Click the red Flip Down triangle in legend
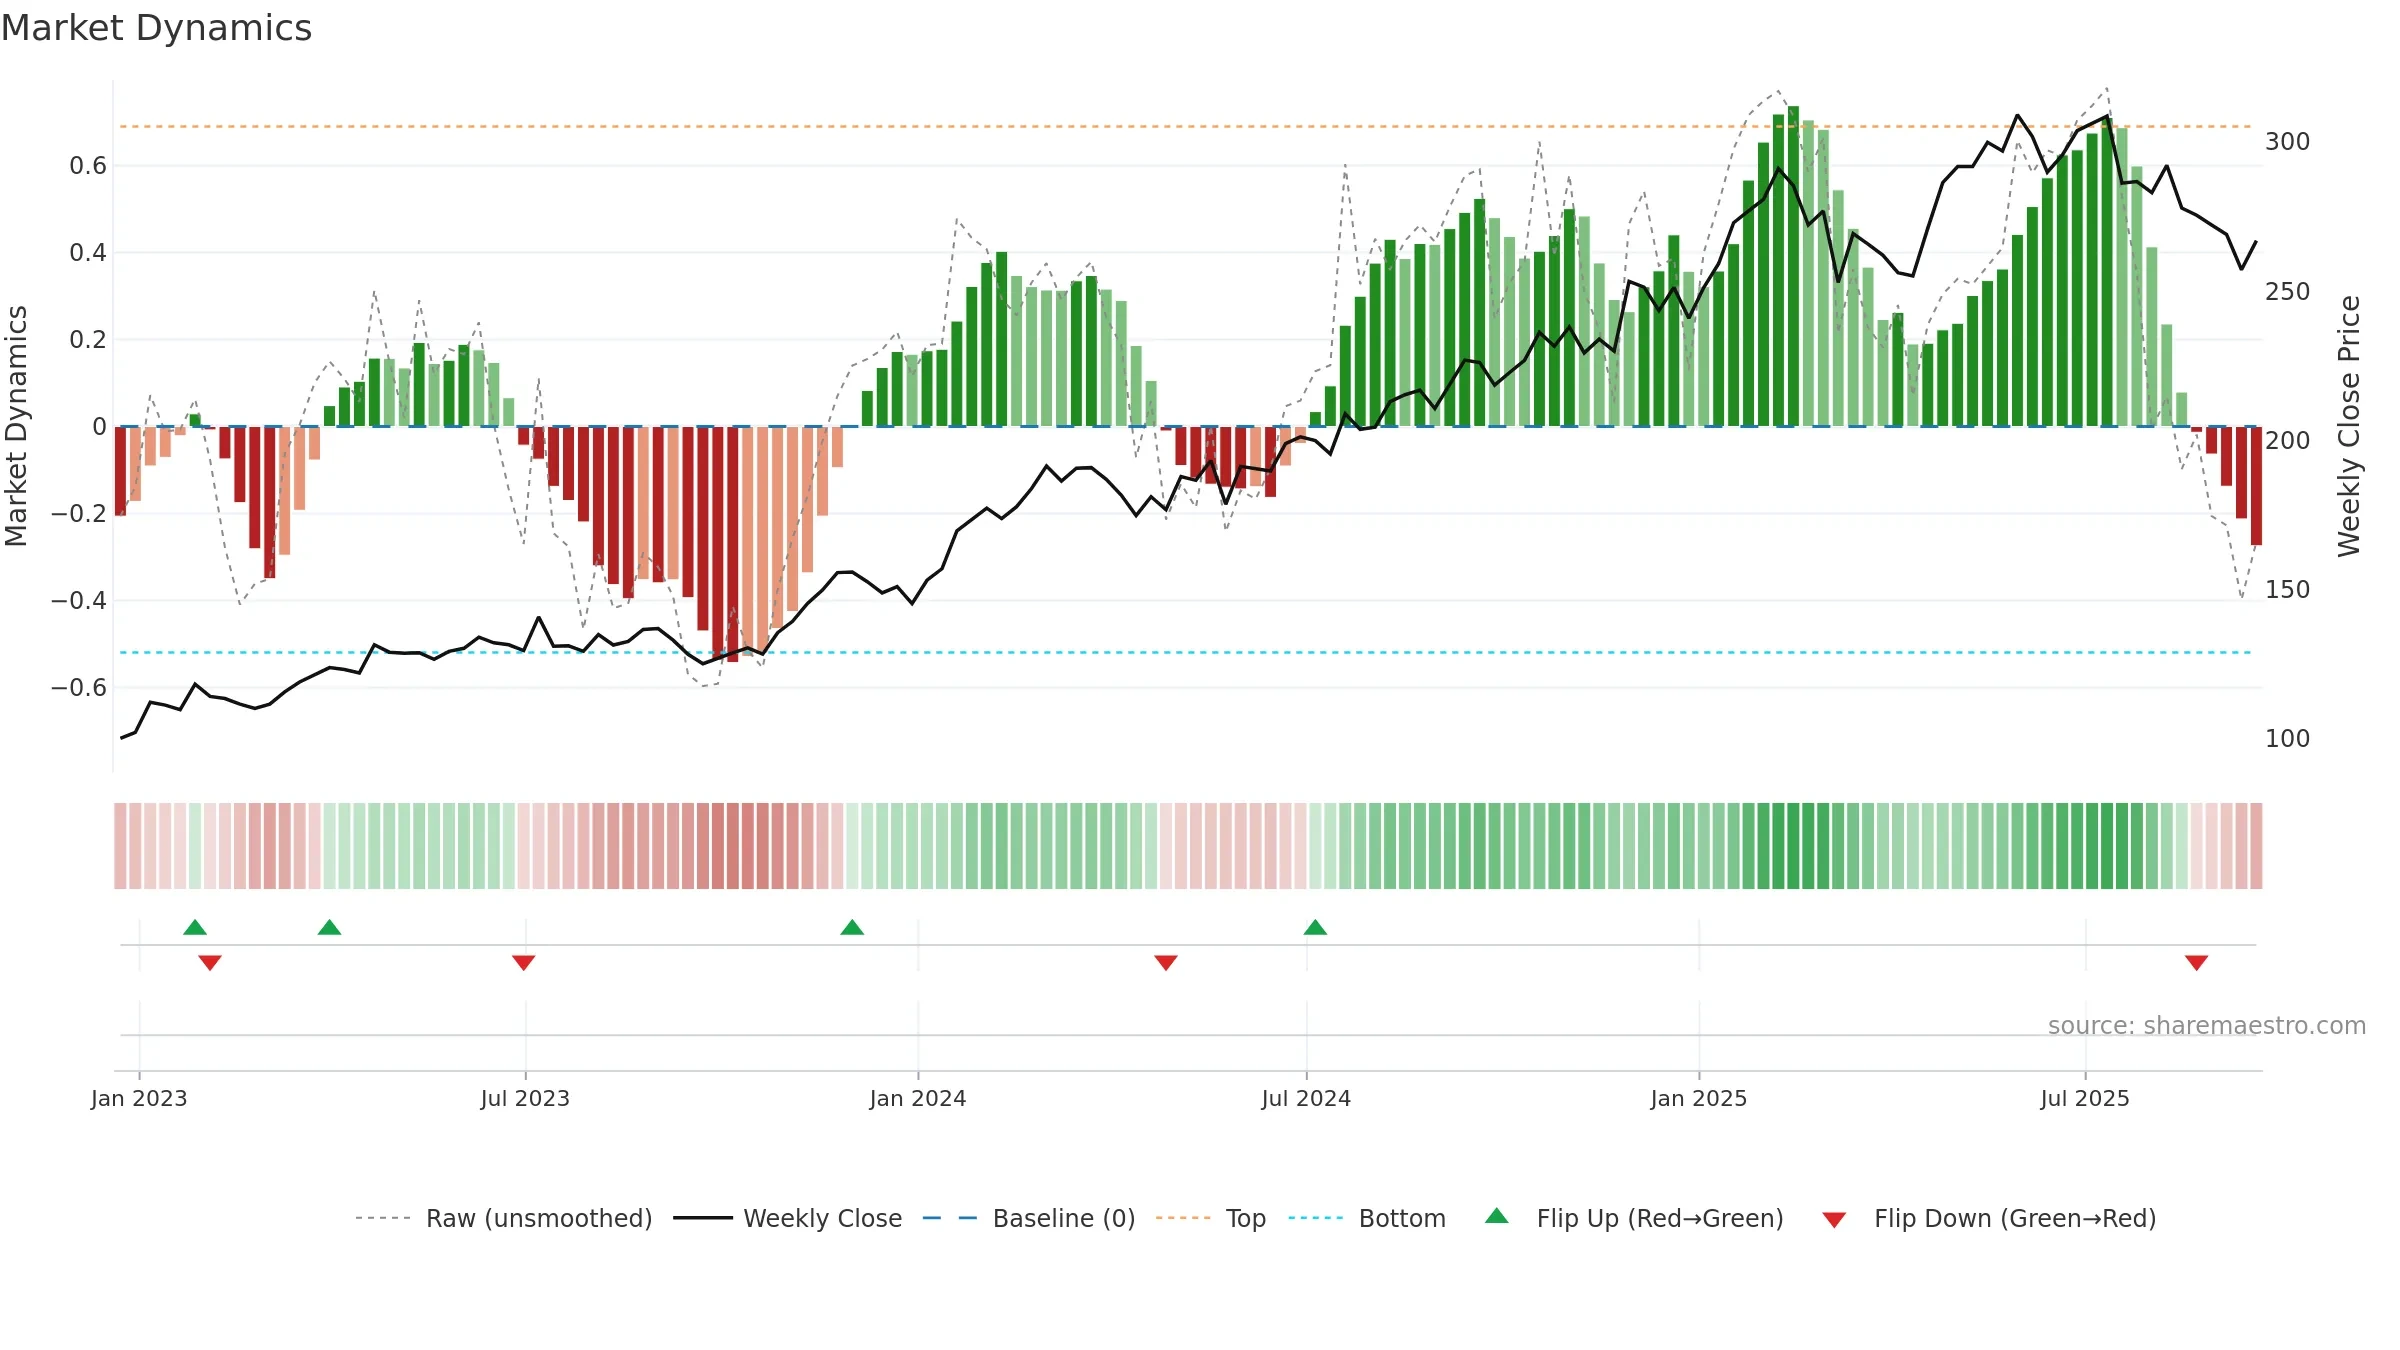 1834,1220
